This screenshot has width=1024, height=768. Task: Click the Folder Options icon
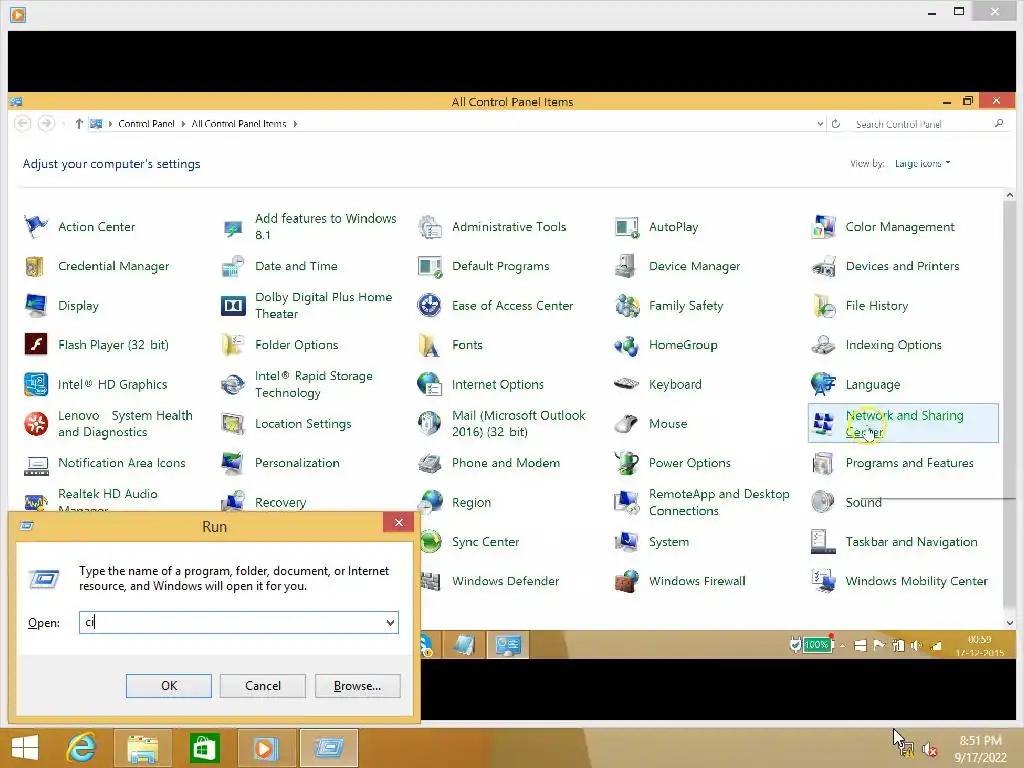click(x=232, y=344)
